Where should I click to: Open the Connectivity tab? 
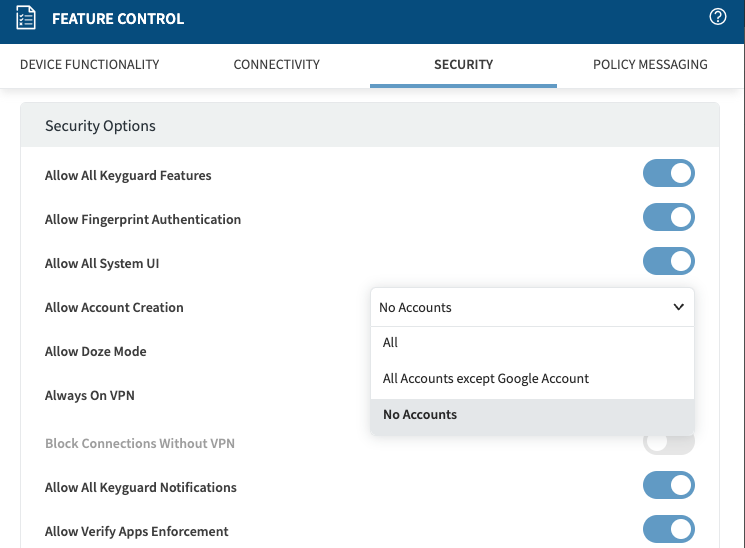[276, 64]
